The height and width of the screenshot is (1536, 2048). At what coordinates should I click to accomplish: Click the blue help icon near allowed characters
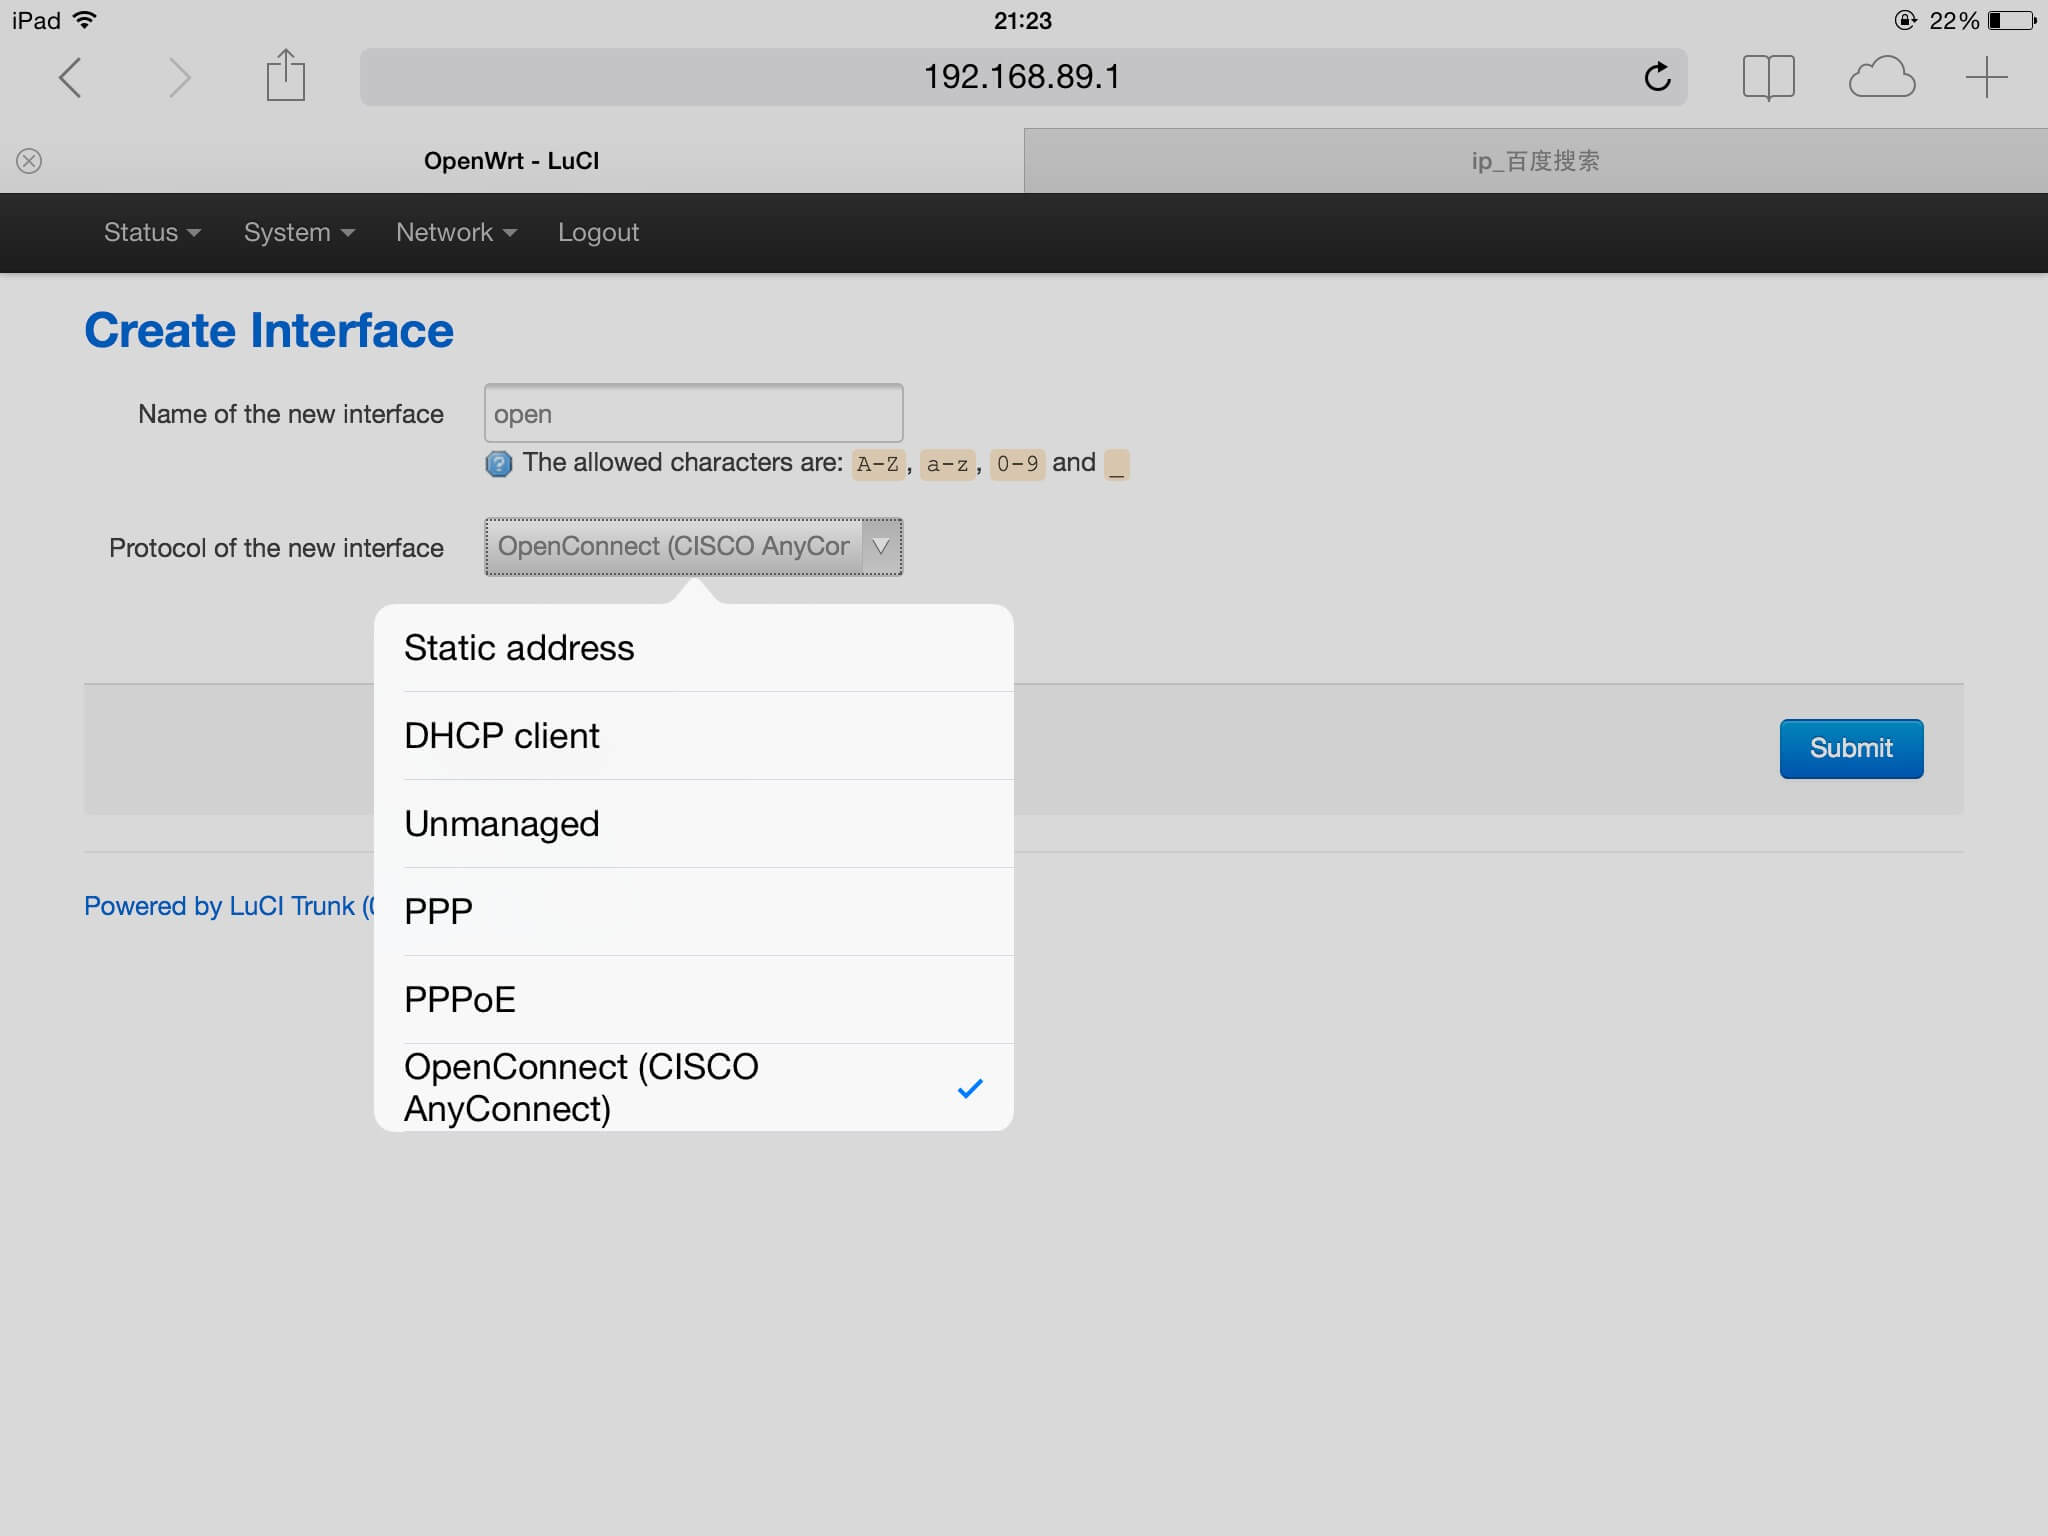(498, 464)
